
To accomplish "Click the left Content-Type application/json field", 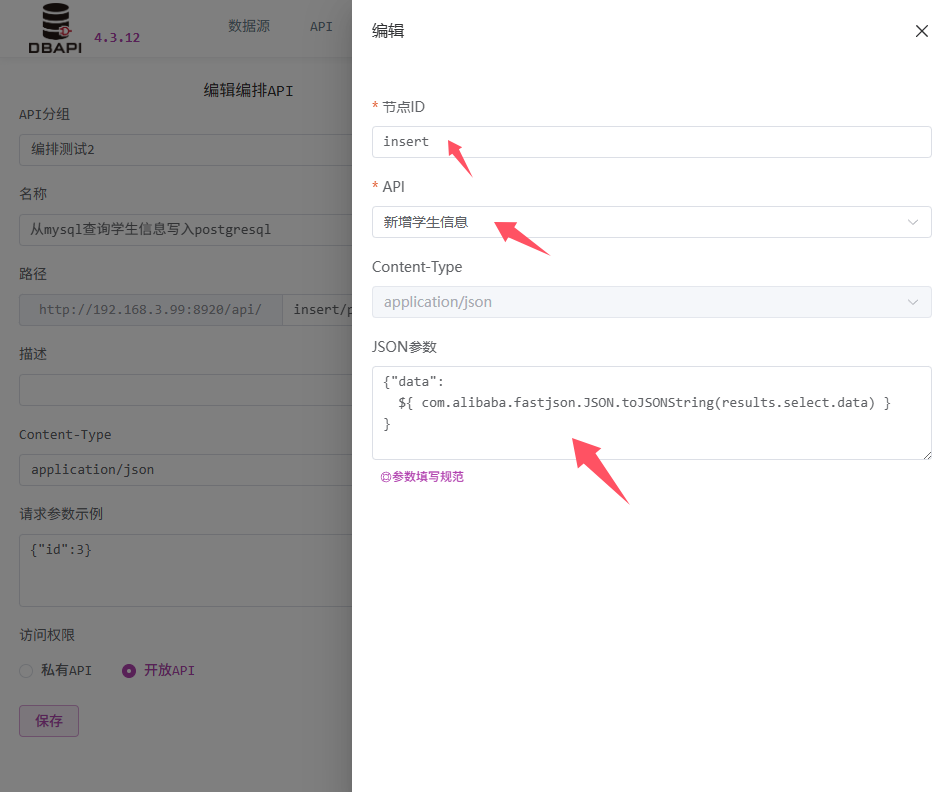I will tap(185, 470).
